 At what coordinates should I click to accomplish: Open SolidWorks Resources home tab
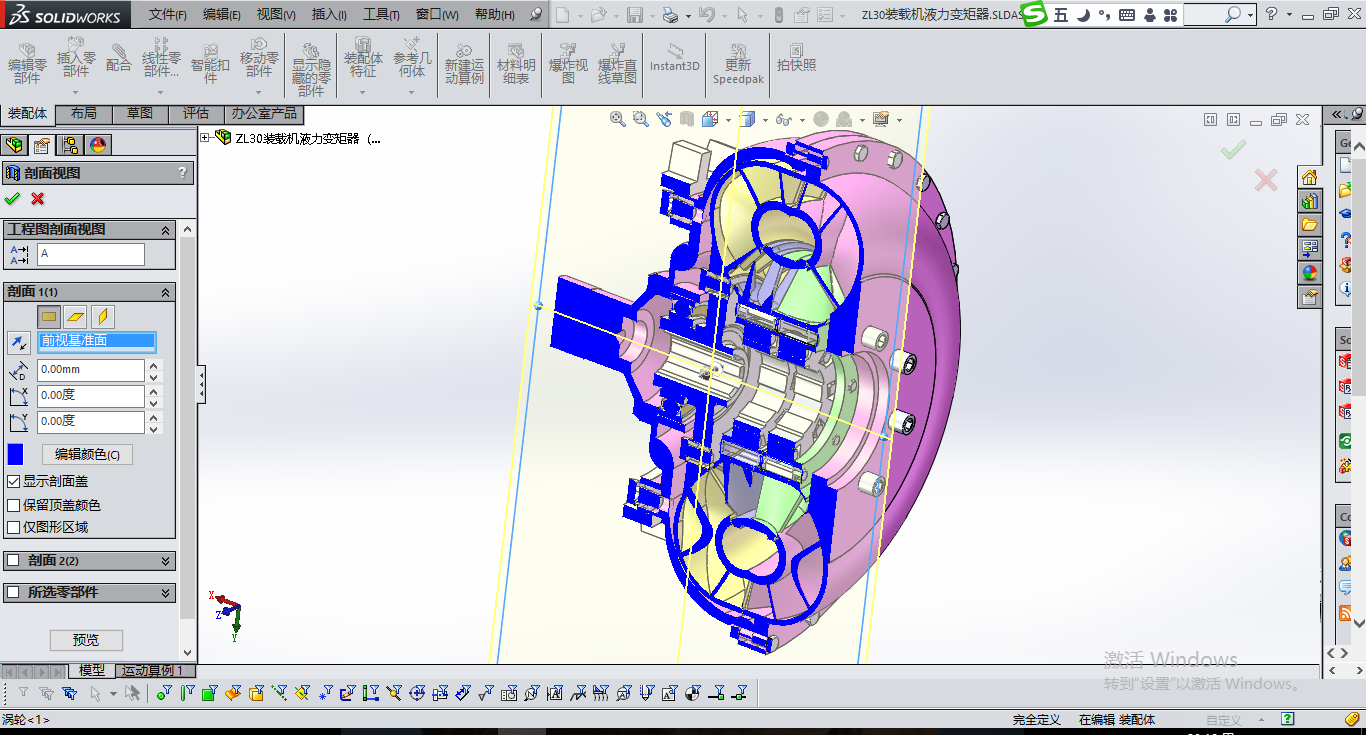click(1310, 177)
